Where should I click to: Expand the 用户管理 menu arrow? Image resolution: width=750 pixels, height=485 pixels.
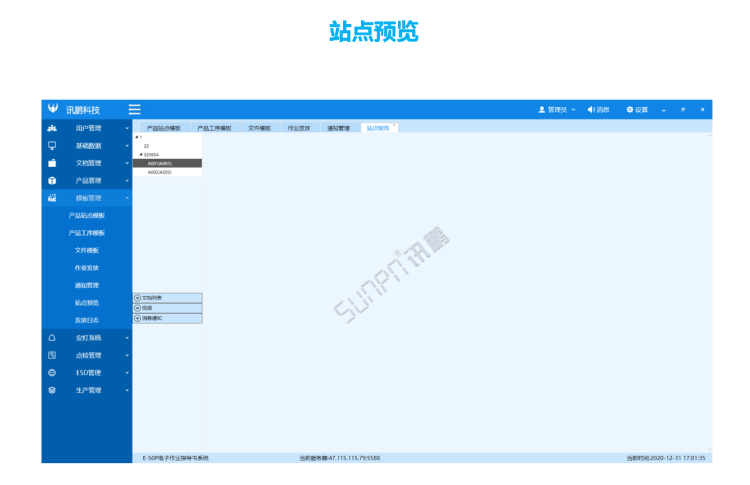point(127,128)
